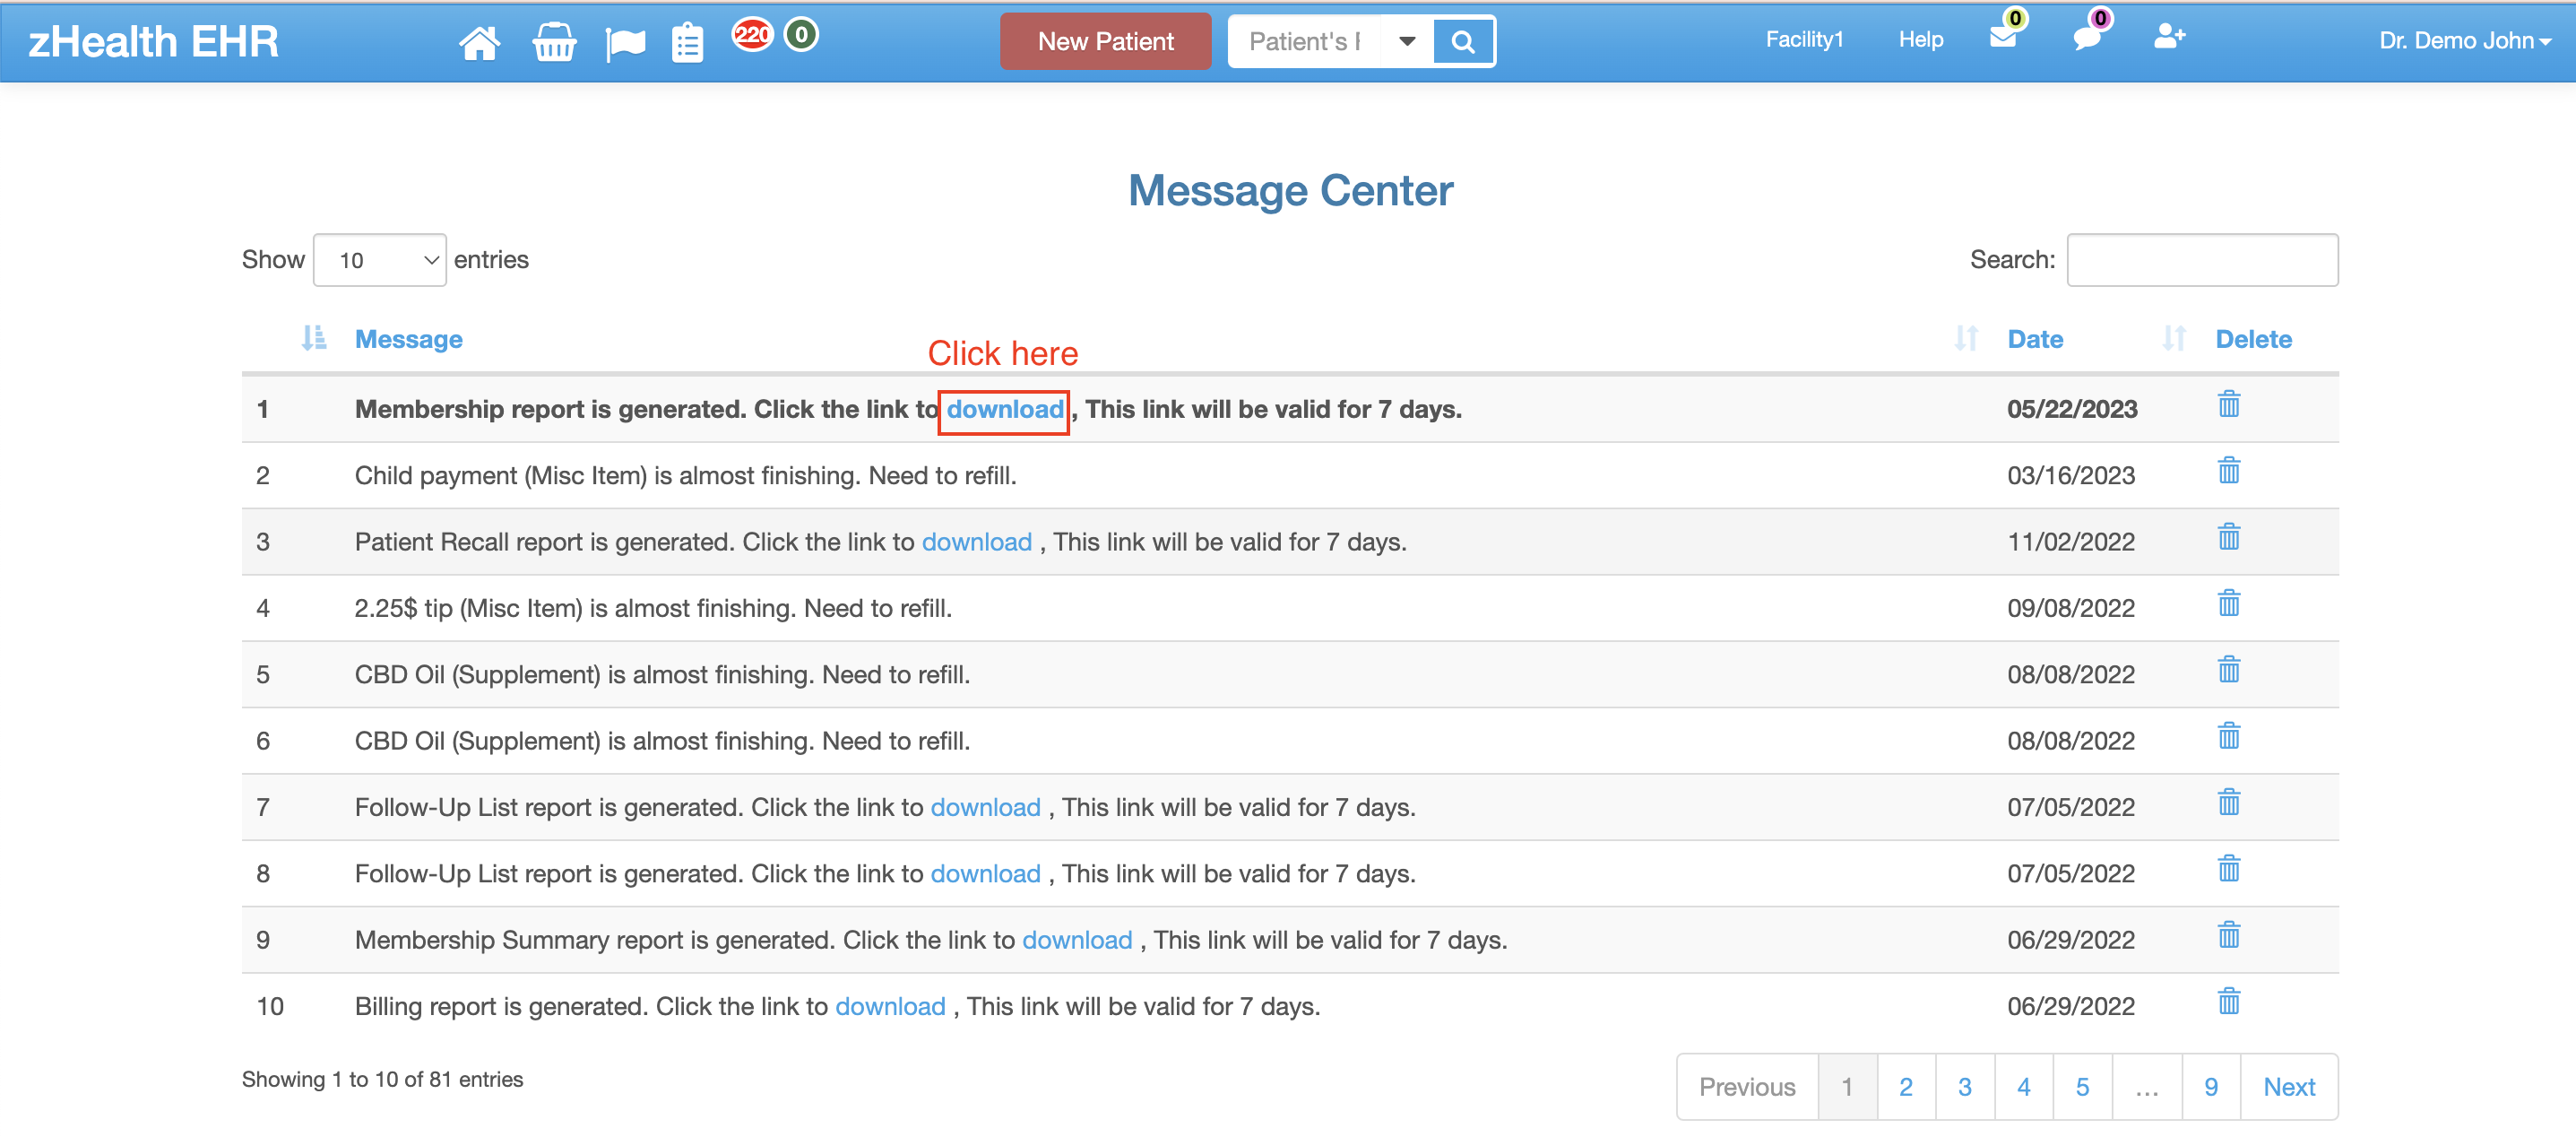Open the envelope messages icon
Viewport: 2576px width, 1137px height.
click(x=2002, y=38)
